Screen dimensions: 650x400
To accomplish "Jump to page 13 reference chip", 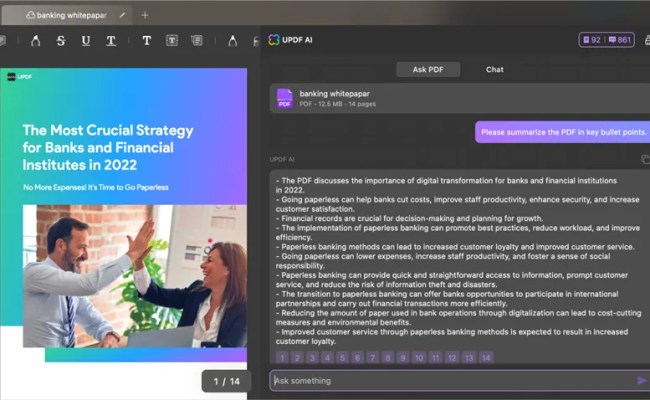I will (469, 358).
